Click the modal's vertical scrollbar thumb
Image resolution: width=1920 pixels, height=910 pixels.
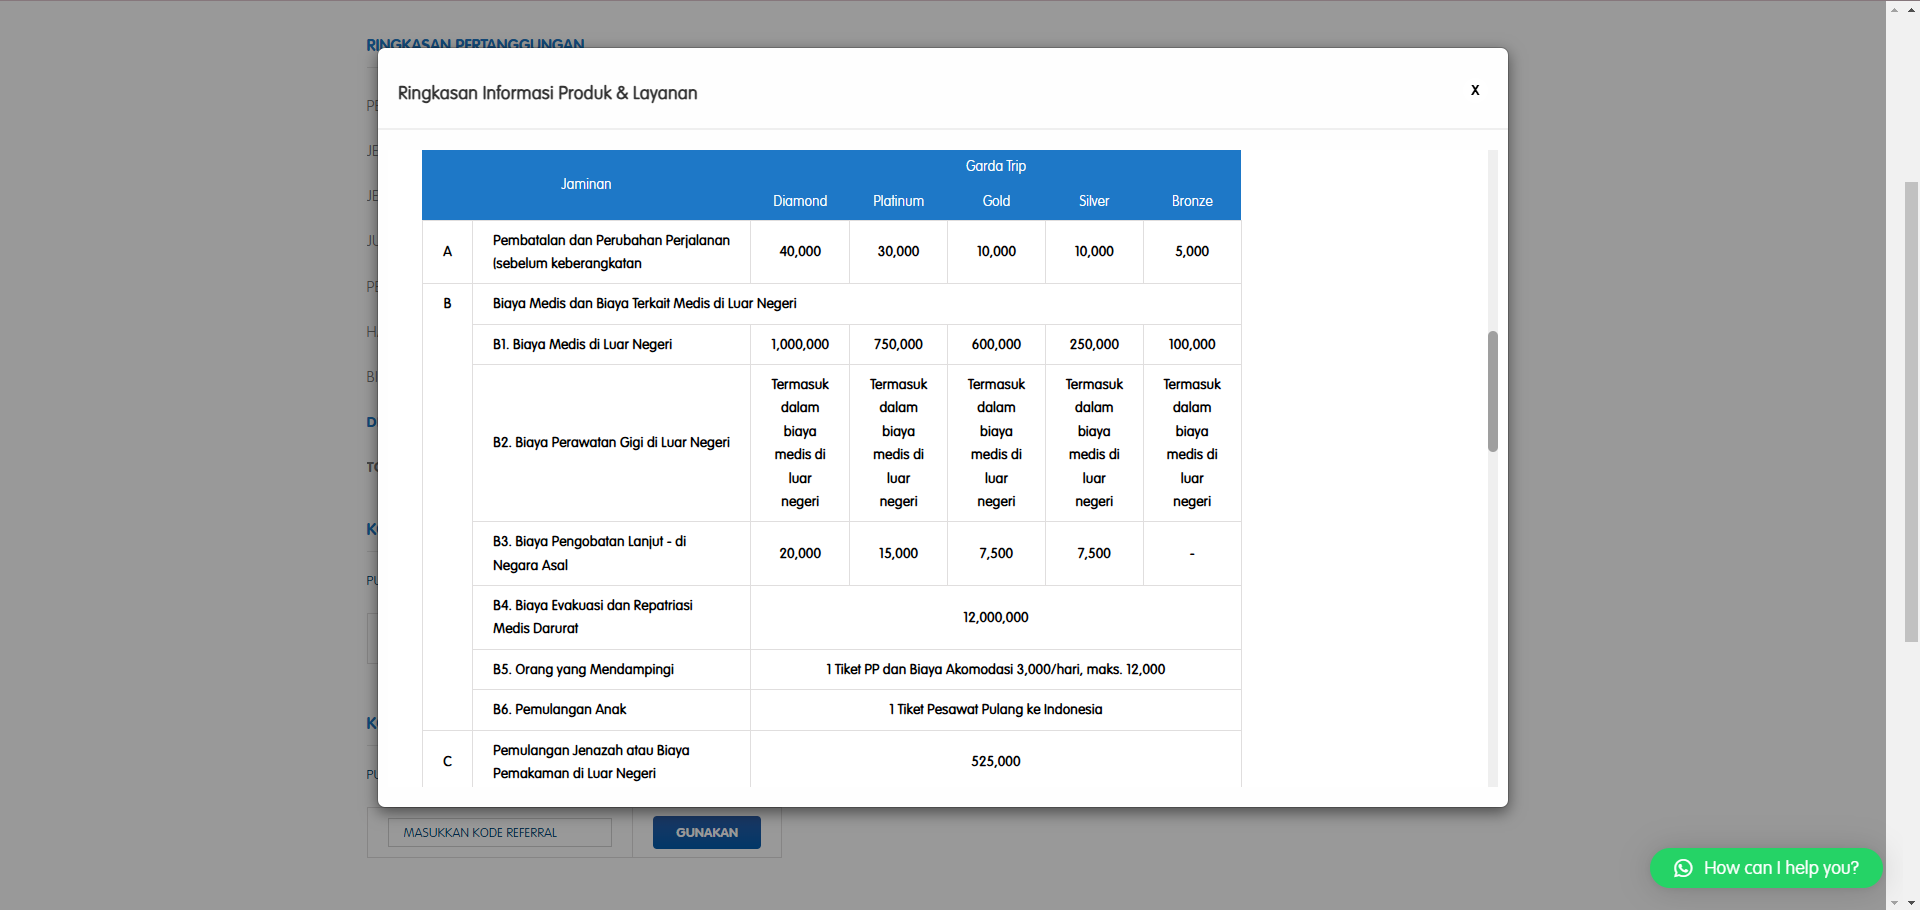[1492, 391]
